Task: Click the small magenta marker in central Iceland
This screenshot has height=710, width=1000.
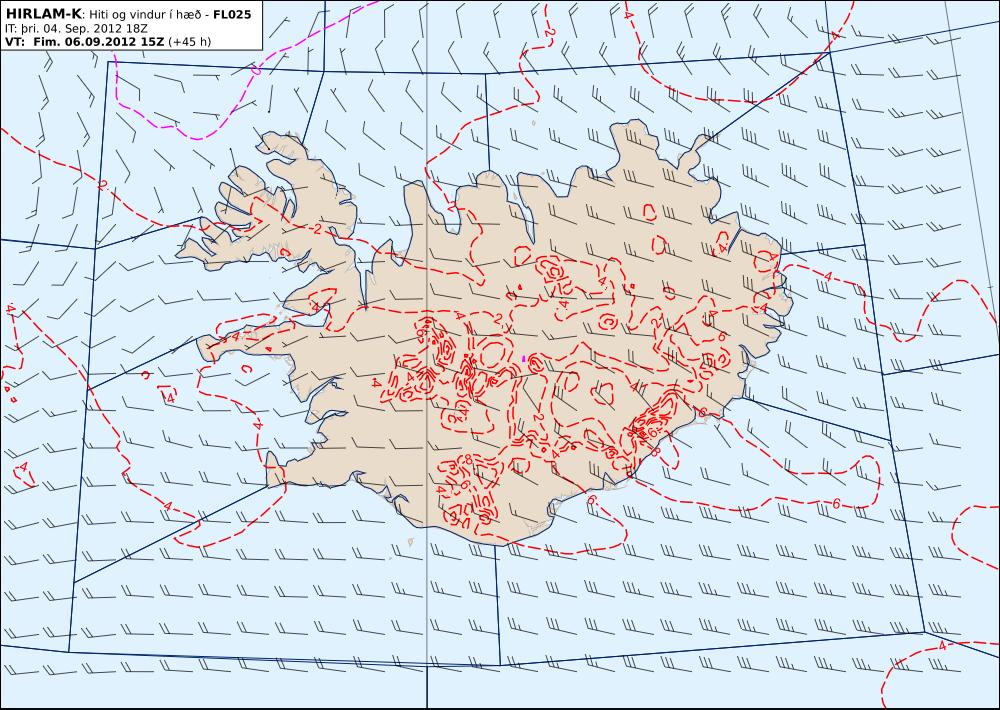Action: (x=524, y=359)
